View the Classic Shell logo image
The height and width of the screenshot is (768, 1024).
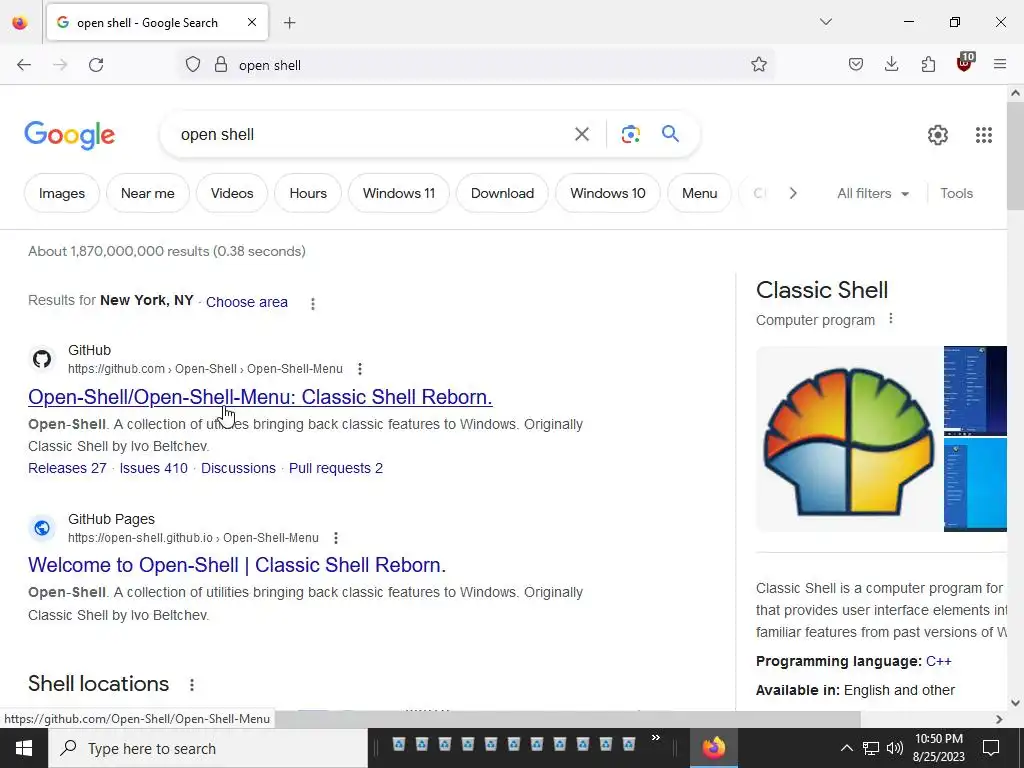[849, 439]
